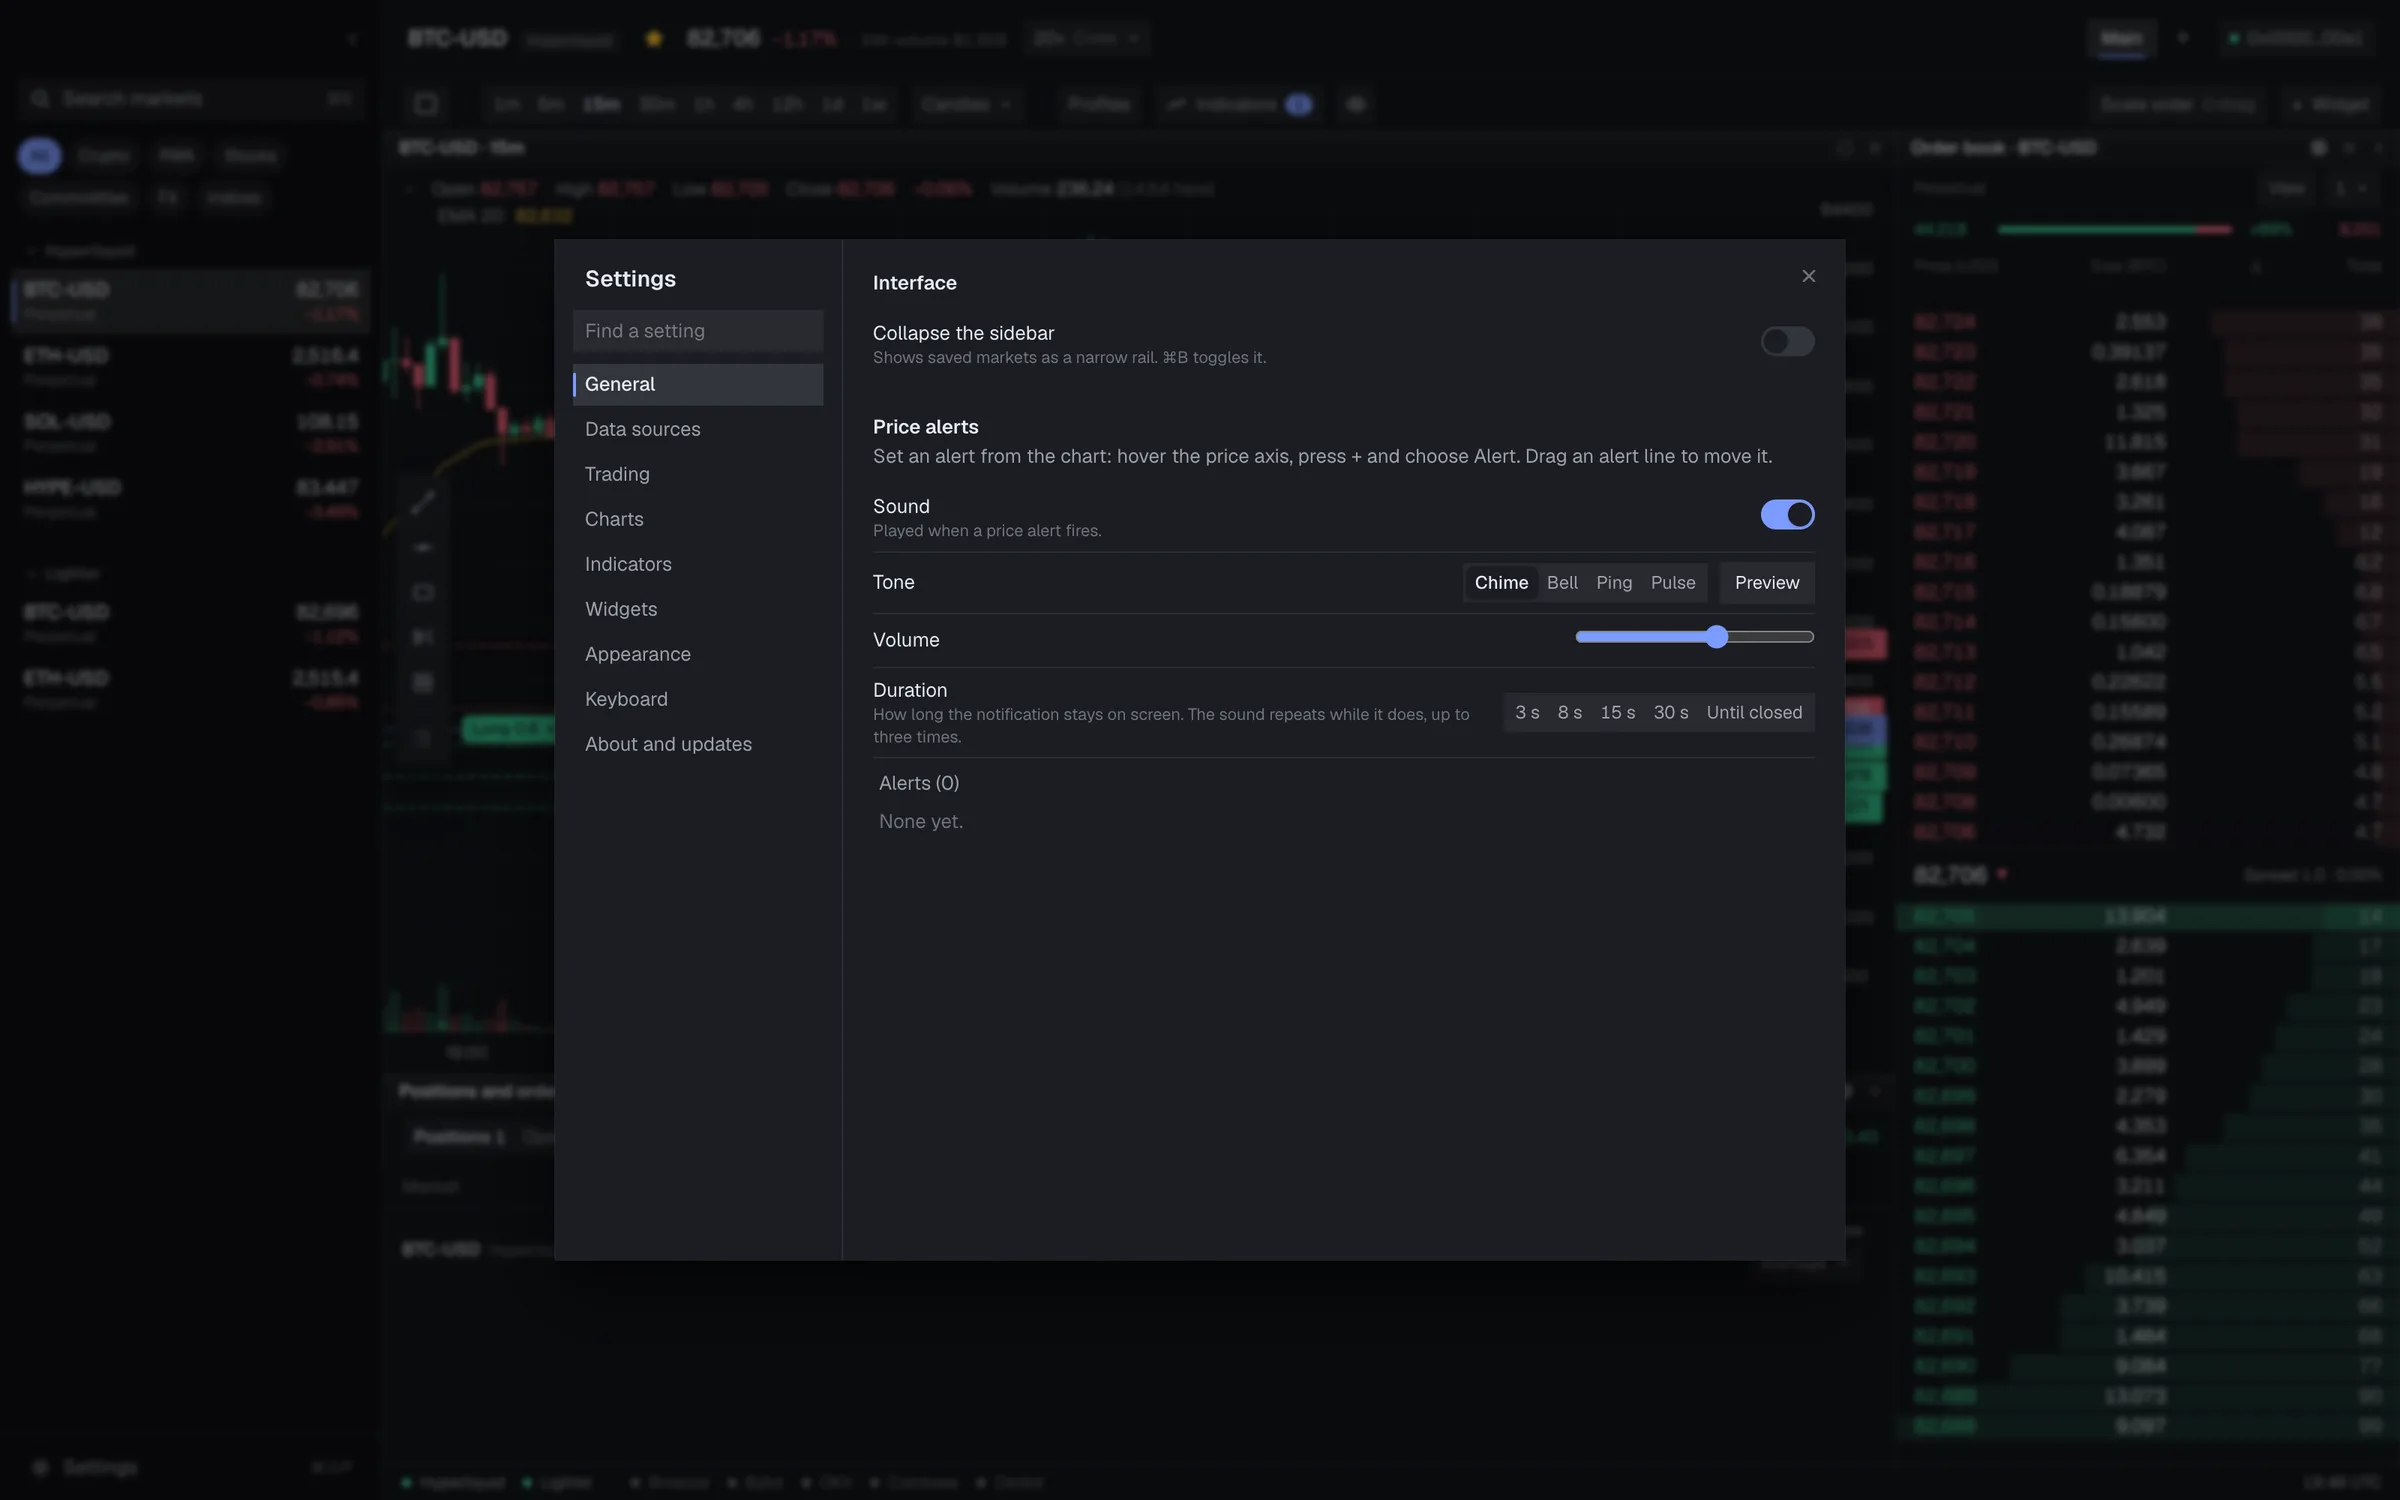Open About and updates section
The height and width of the screenshot is (1500, 2400).
click(x=698, y=744)
